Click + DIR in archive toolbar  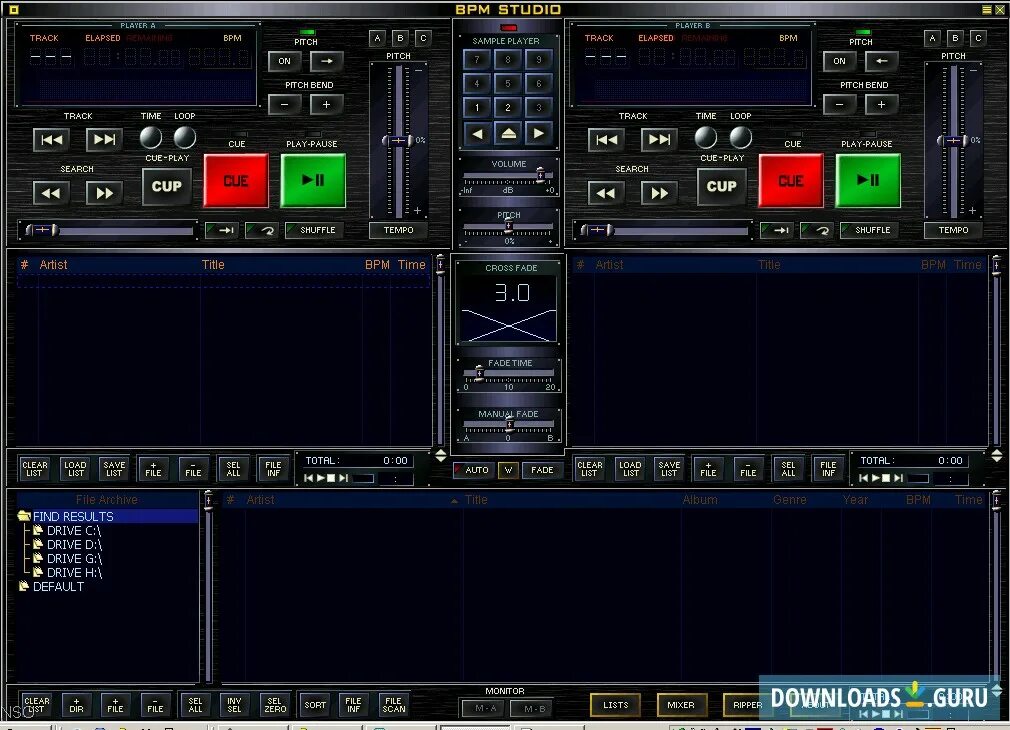point(76,705)
